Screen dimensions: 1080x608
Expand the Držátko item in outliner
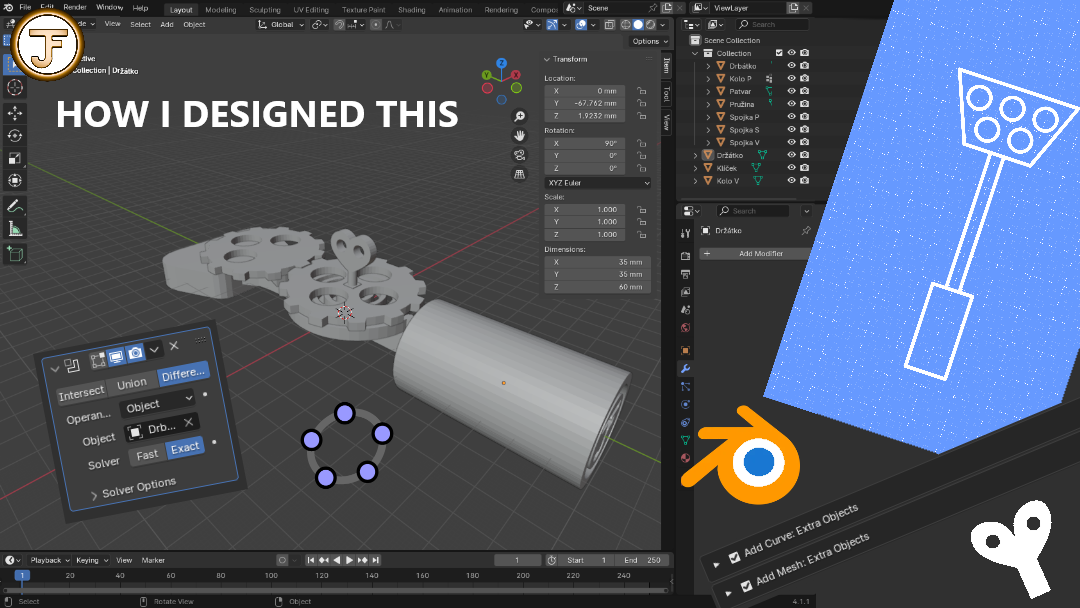tap(696, 156)
